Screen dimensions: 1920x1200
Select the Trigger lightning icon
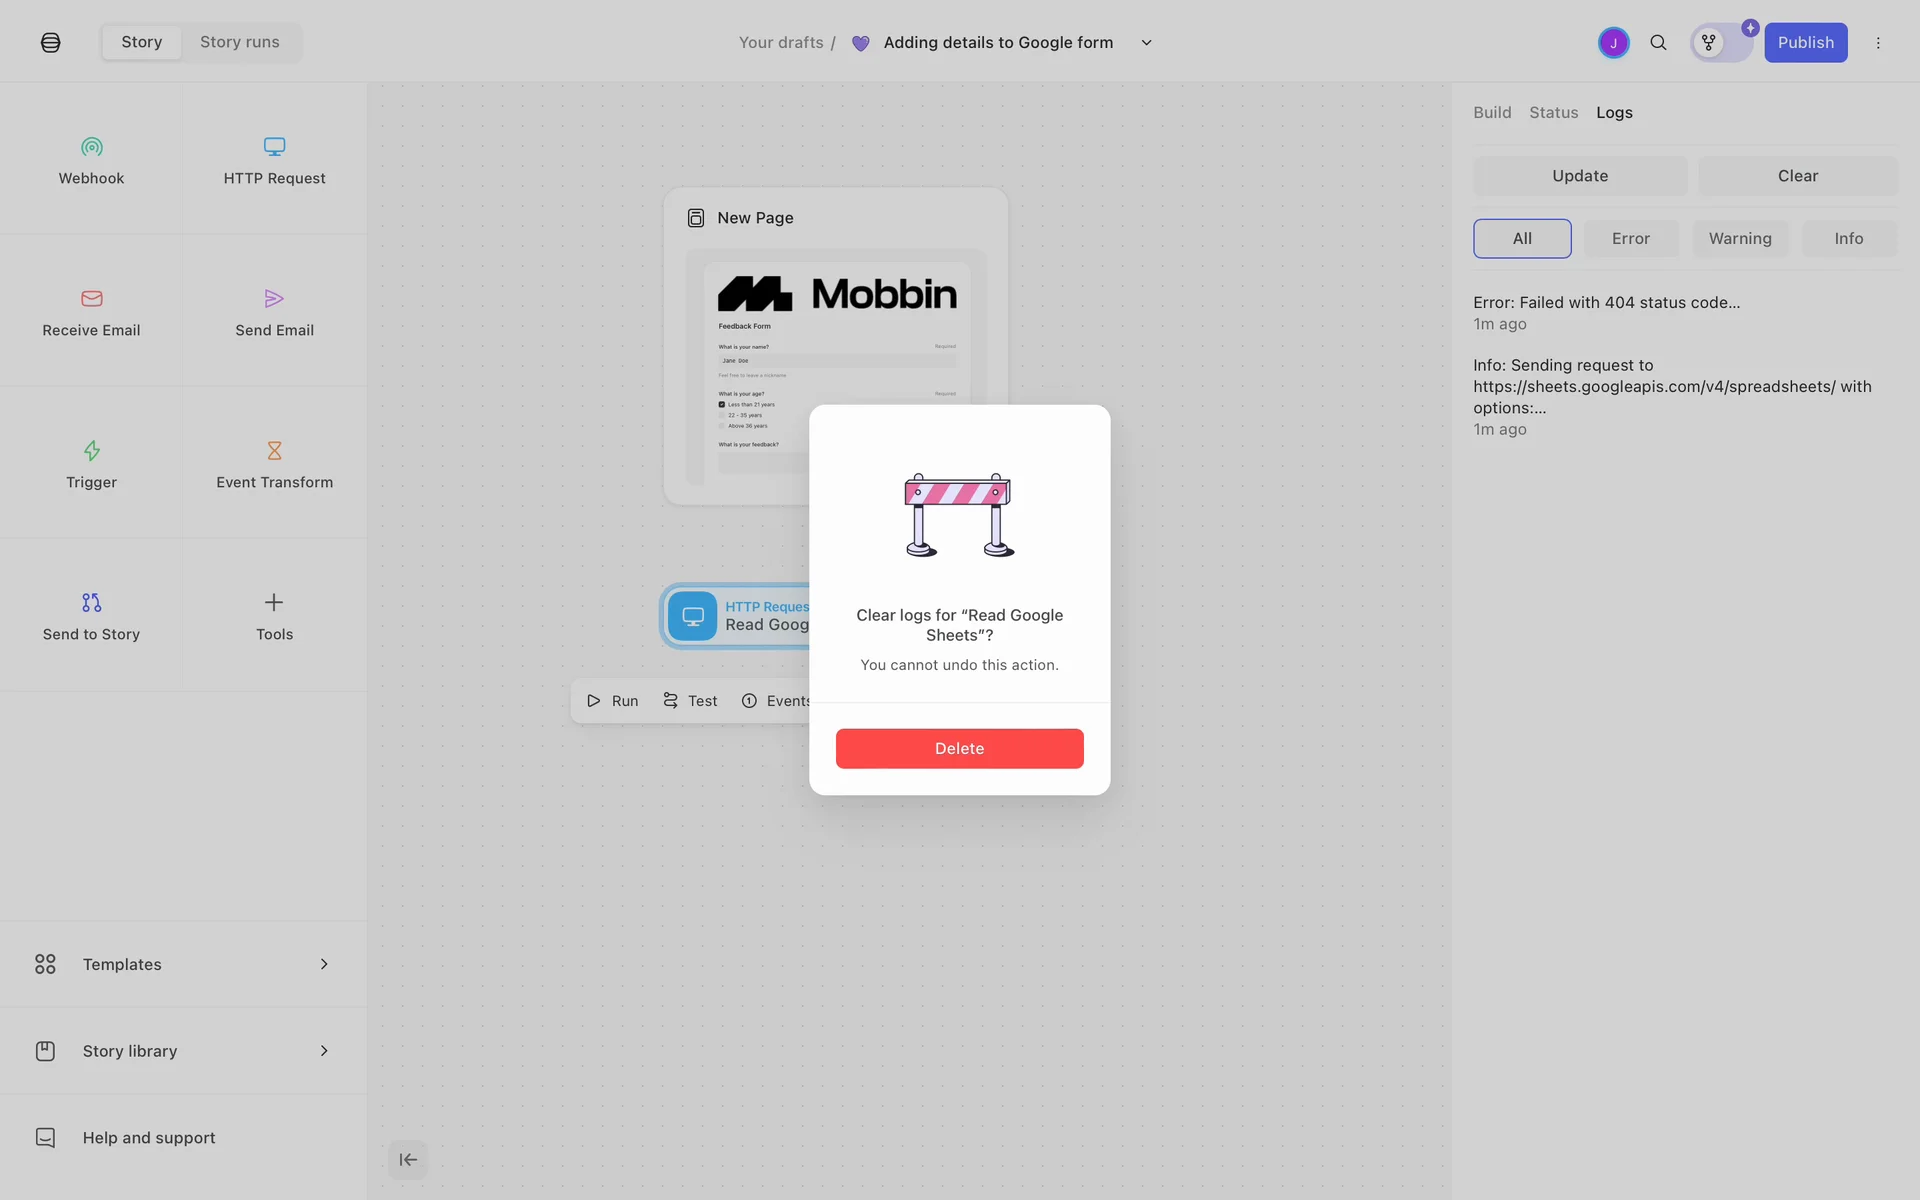(x=91, y=451)
